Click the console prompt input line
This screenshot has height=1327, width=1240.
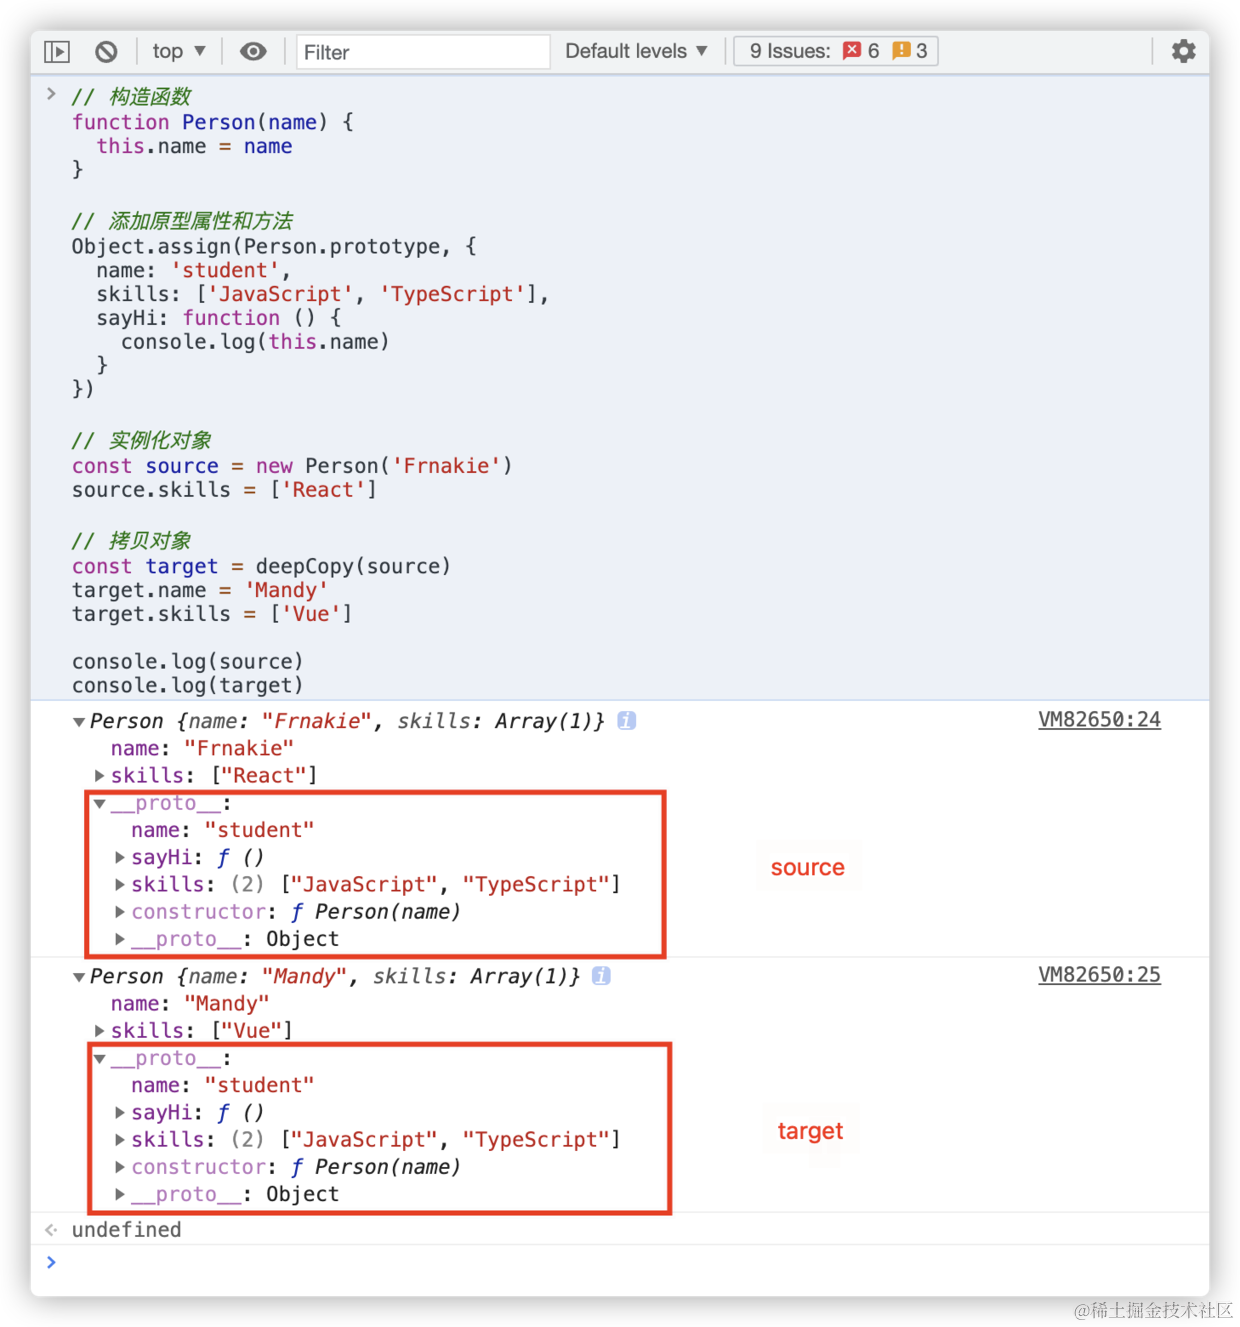(x=620, y=1263)
